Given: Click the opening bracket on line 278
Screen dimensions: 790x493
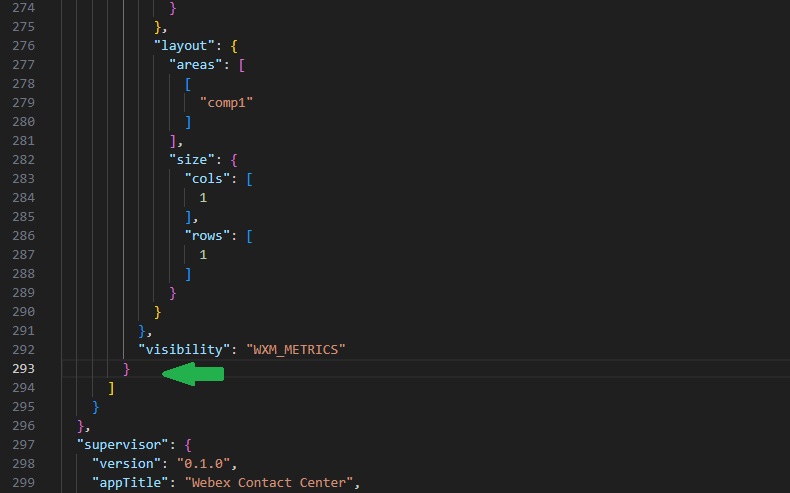Looking at the screenshot, I should point(188,84).
